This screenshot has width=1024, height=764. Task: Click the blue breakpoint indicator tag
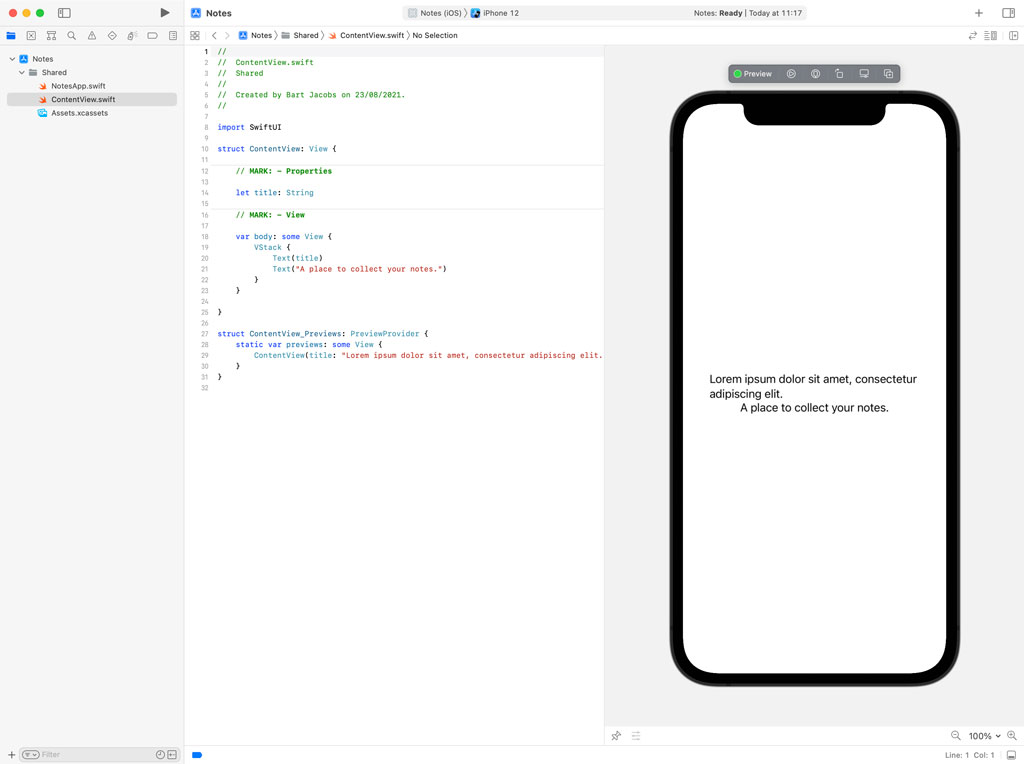[x=197, y=755]
